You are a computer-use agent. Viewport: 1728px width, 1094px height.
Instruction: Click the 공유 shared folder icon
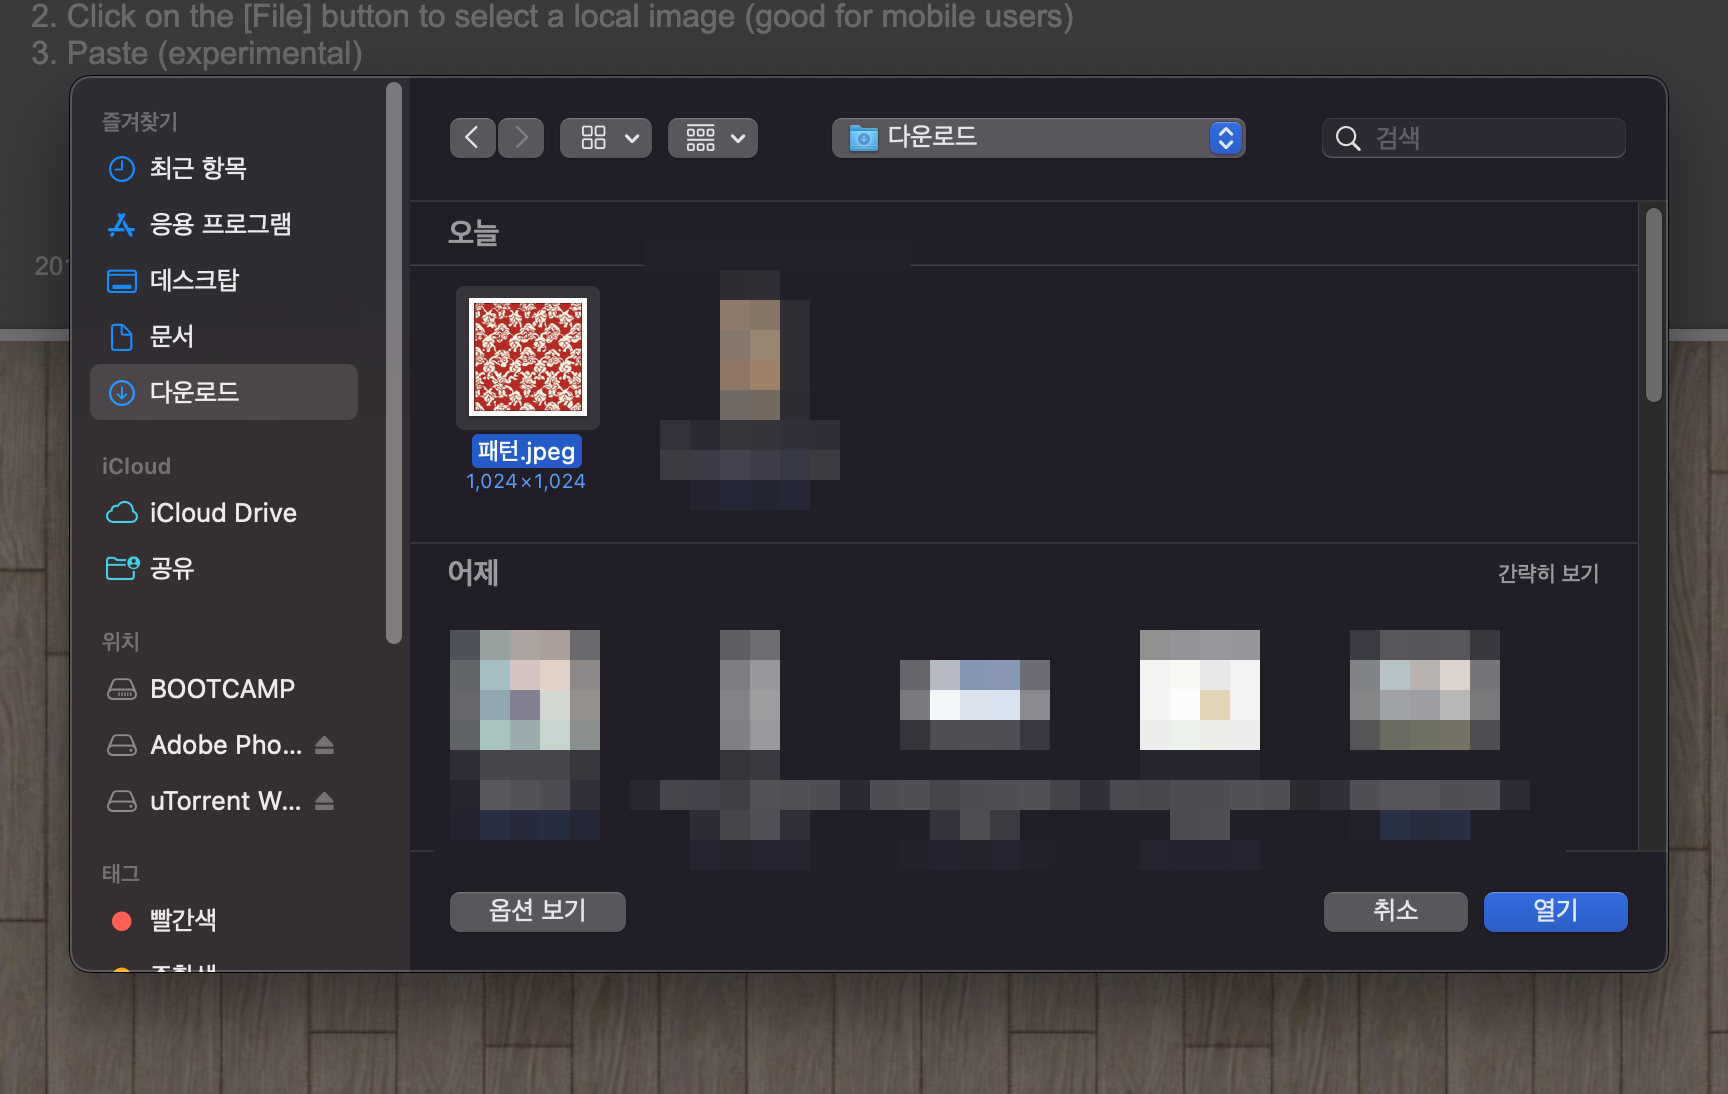click(122, 568)
